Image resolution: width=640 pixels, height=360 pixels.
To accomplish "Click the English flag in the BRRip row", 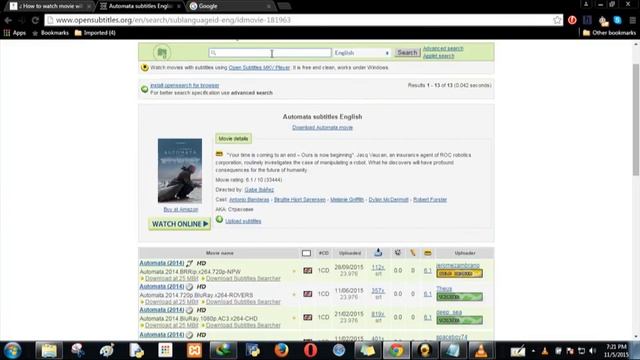I will point(307,271).
